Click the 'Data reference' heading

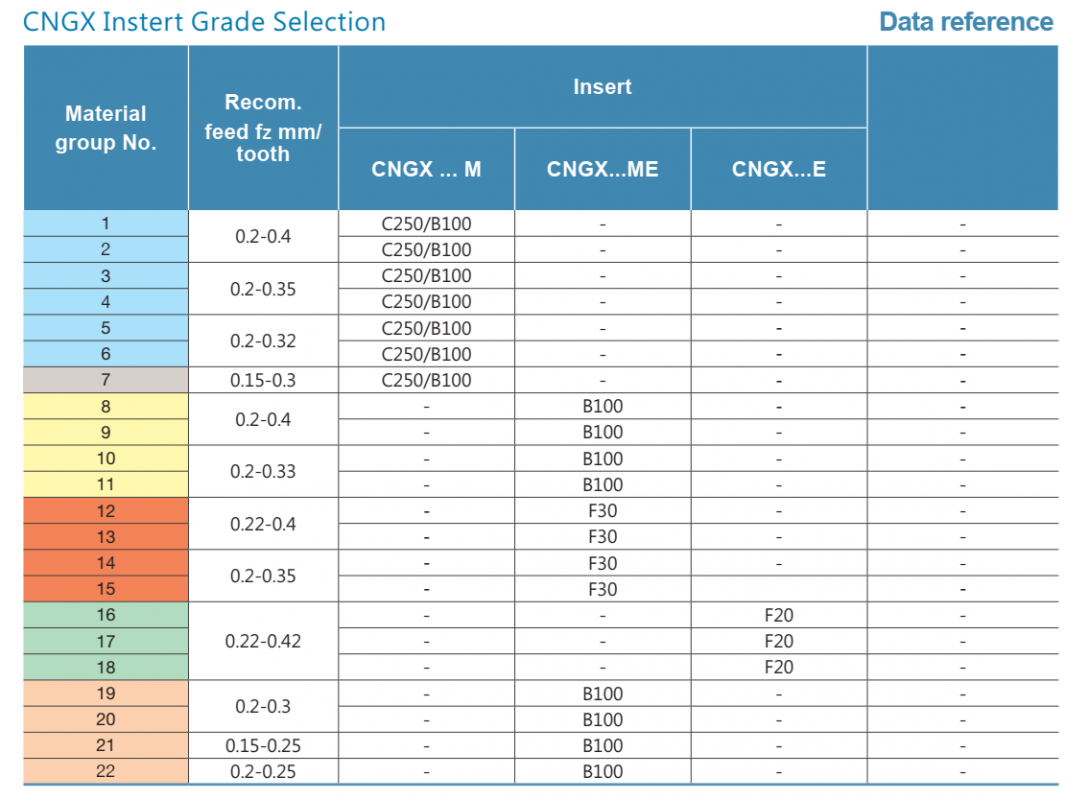tap(966, 22)
